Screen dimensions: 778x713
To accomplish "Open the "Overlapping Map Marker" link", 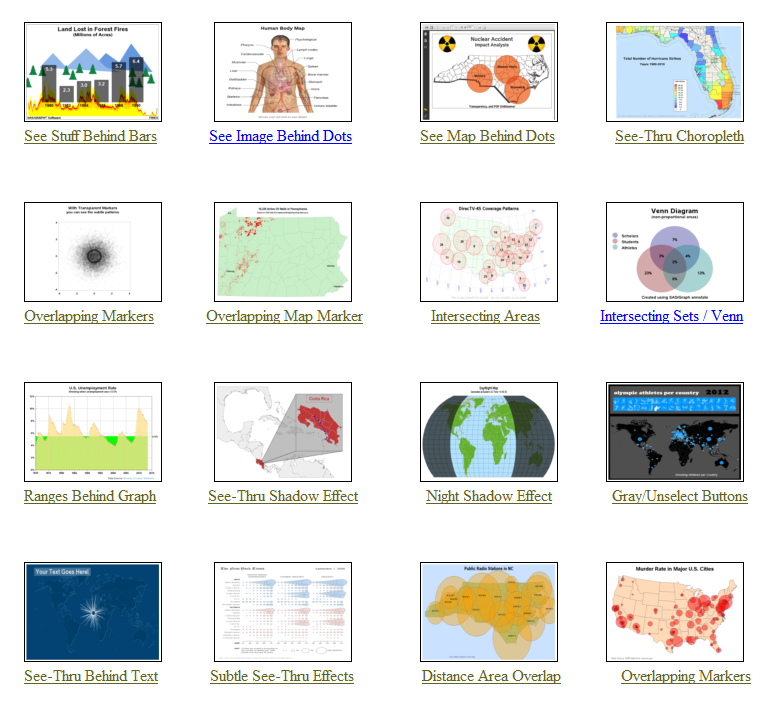I will tap(284, 316).
